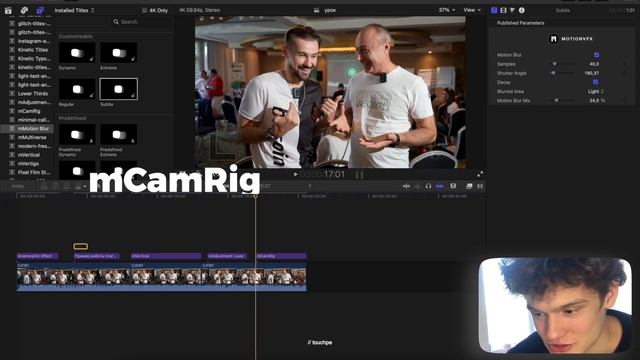Select the Instagram-e... category

(x=34, y=41)
